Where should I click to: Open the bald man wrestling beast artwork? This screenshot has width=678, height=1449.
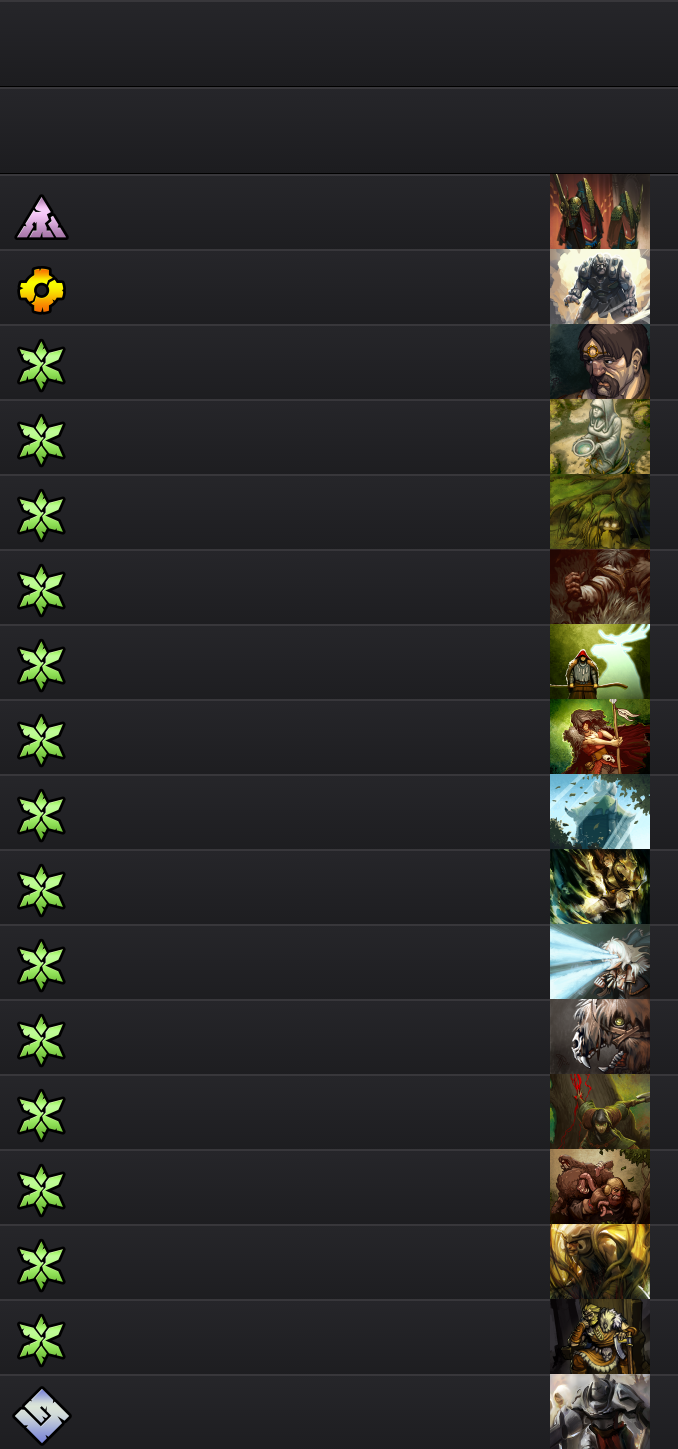coord(600,1187)
